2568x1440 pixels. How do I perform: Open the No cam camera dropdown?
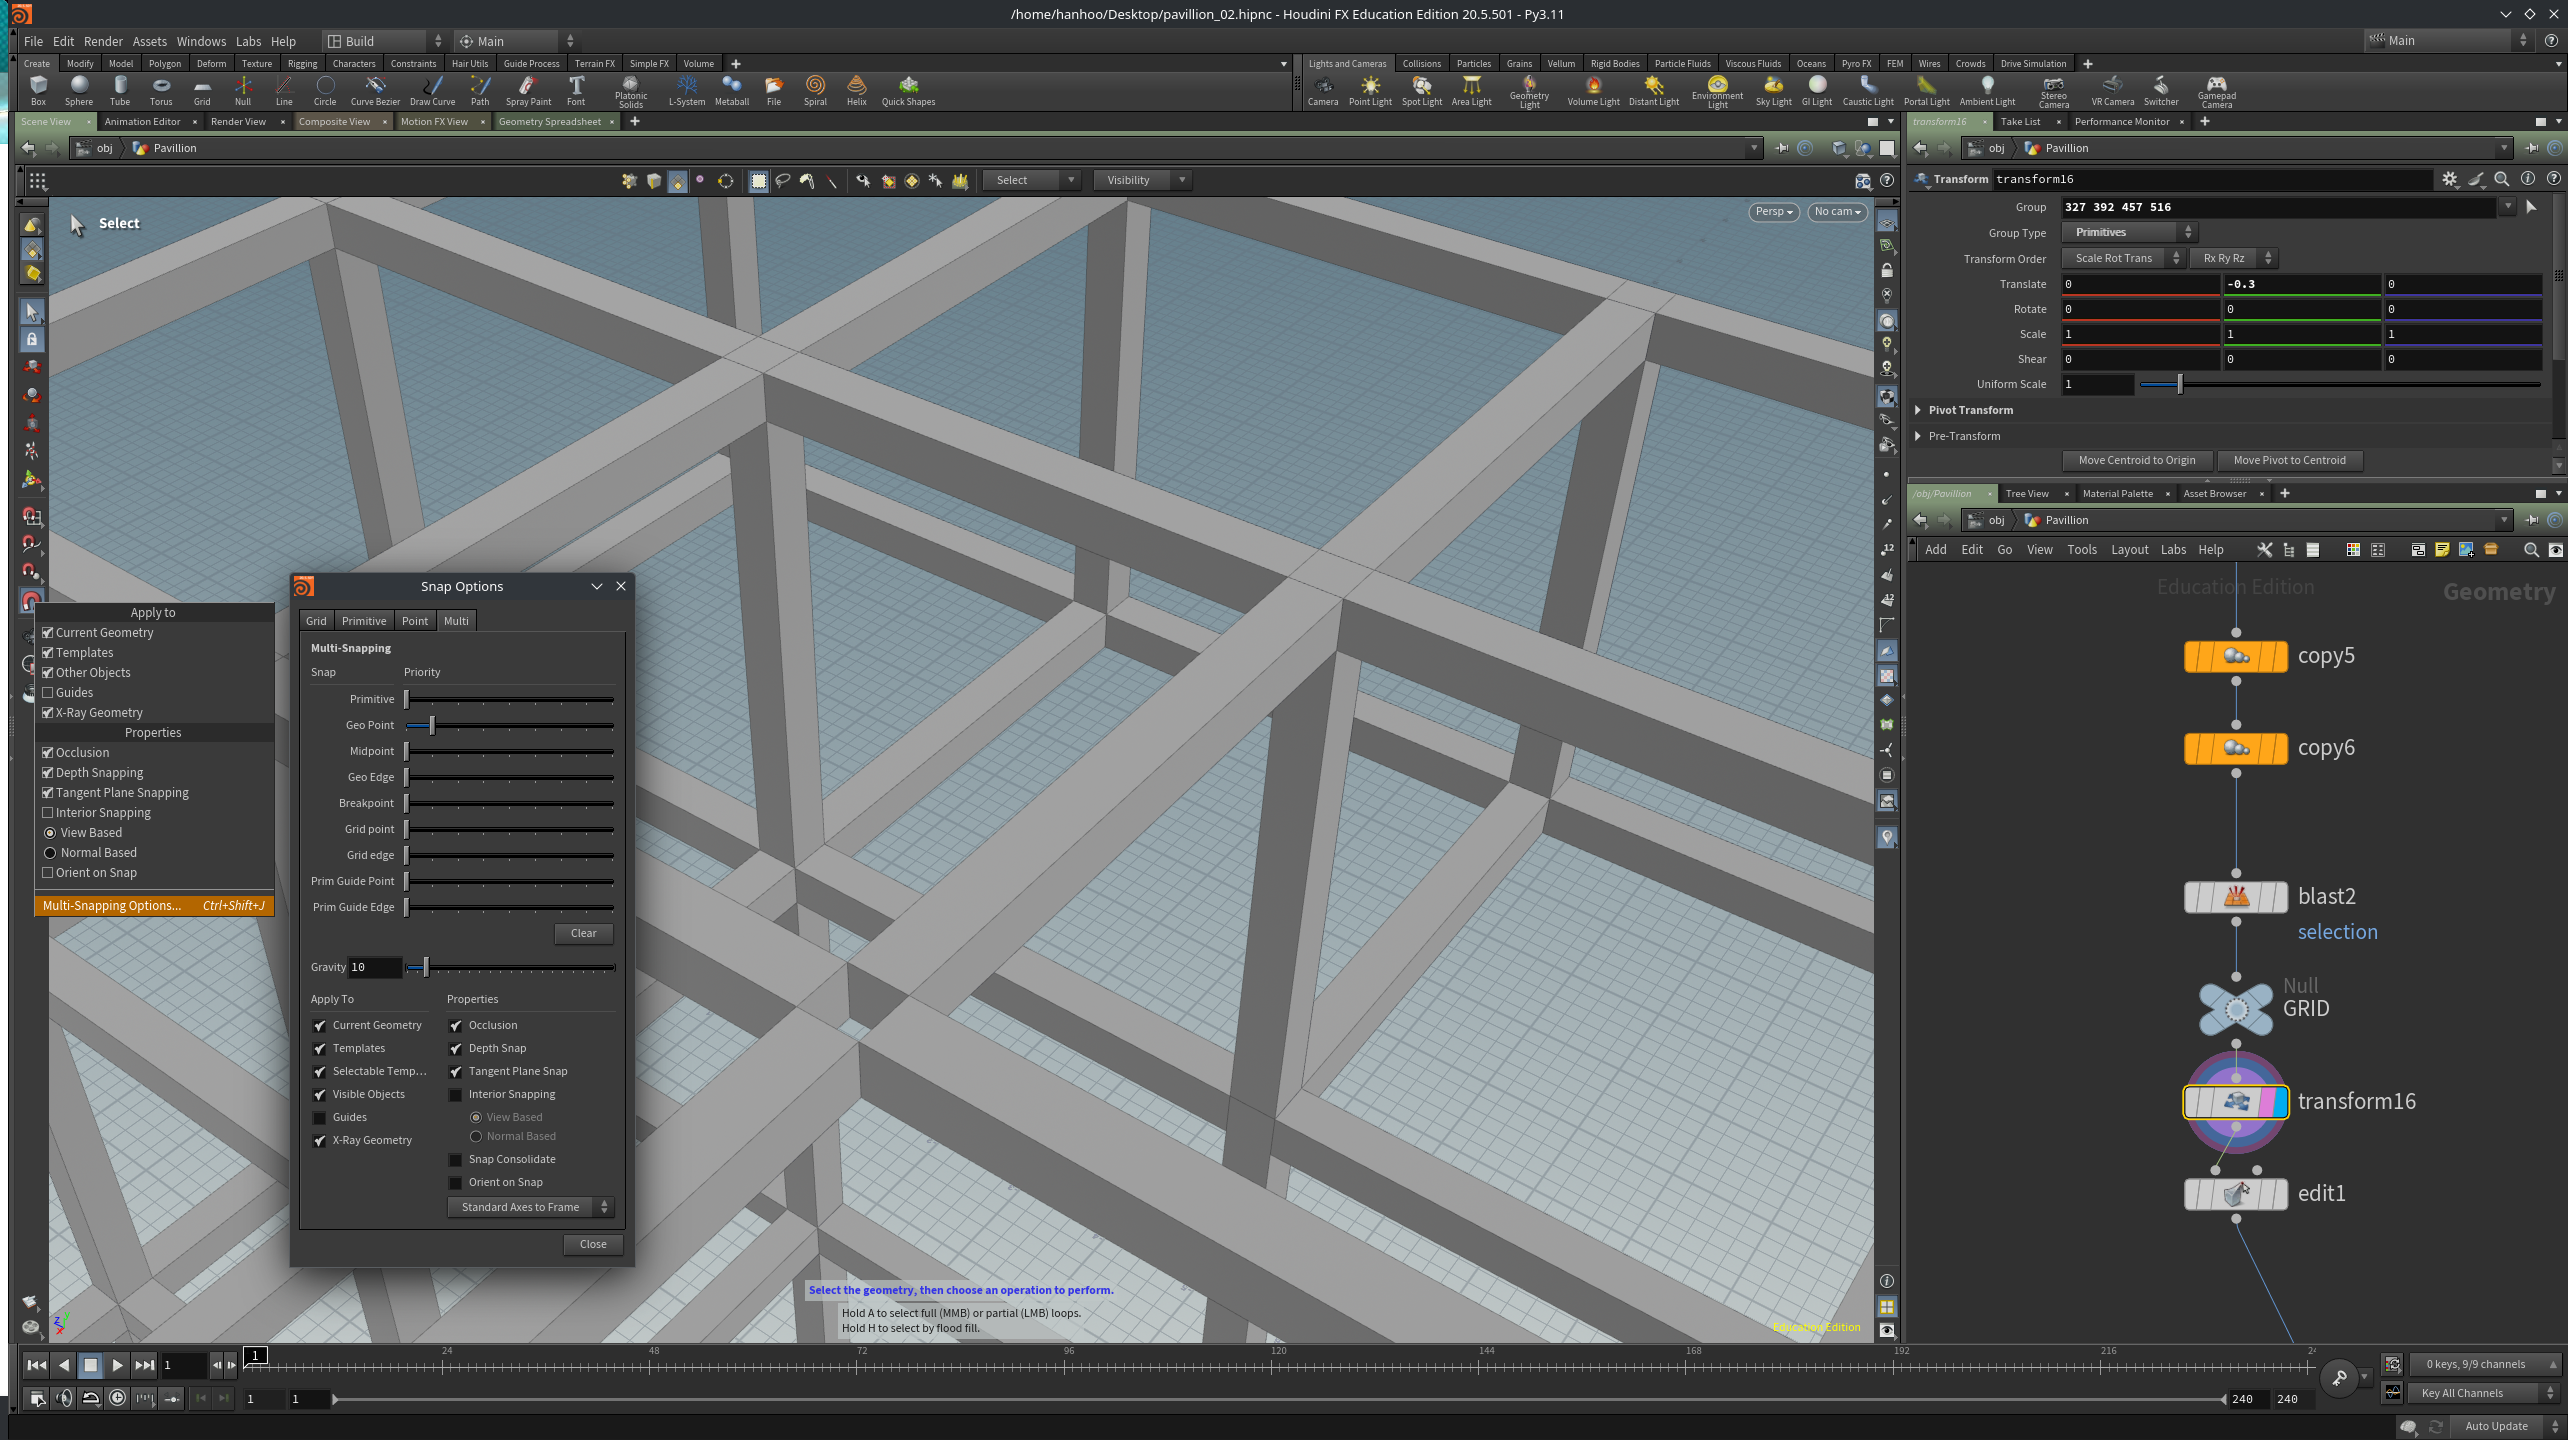pos(1837,212)
